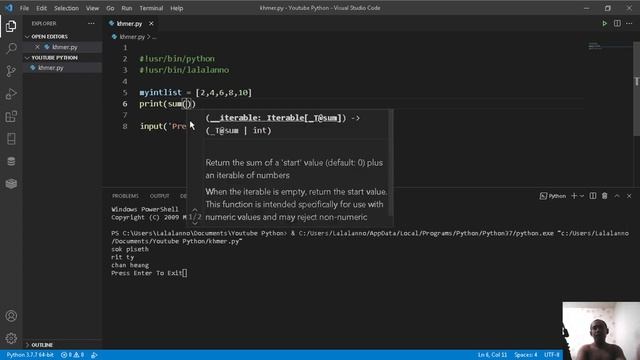Open the Selection menu
Viewport: 640px width, 360px height.
[x=66, y=8]
